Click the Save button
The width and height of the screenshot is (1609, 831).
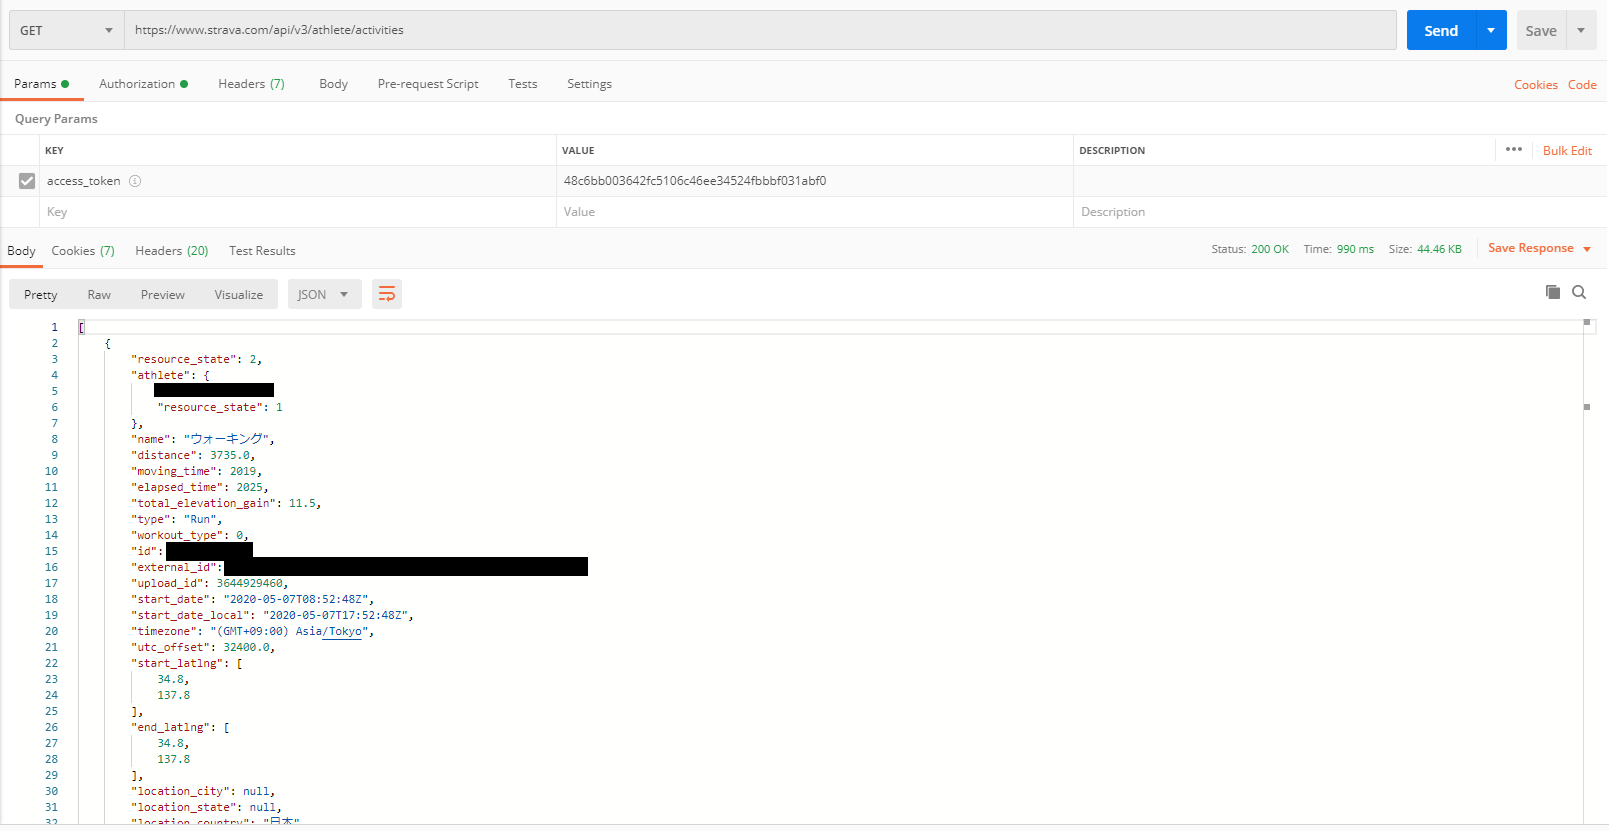click(x=1541, y=30)
